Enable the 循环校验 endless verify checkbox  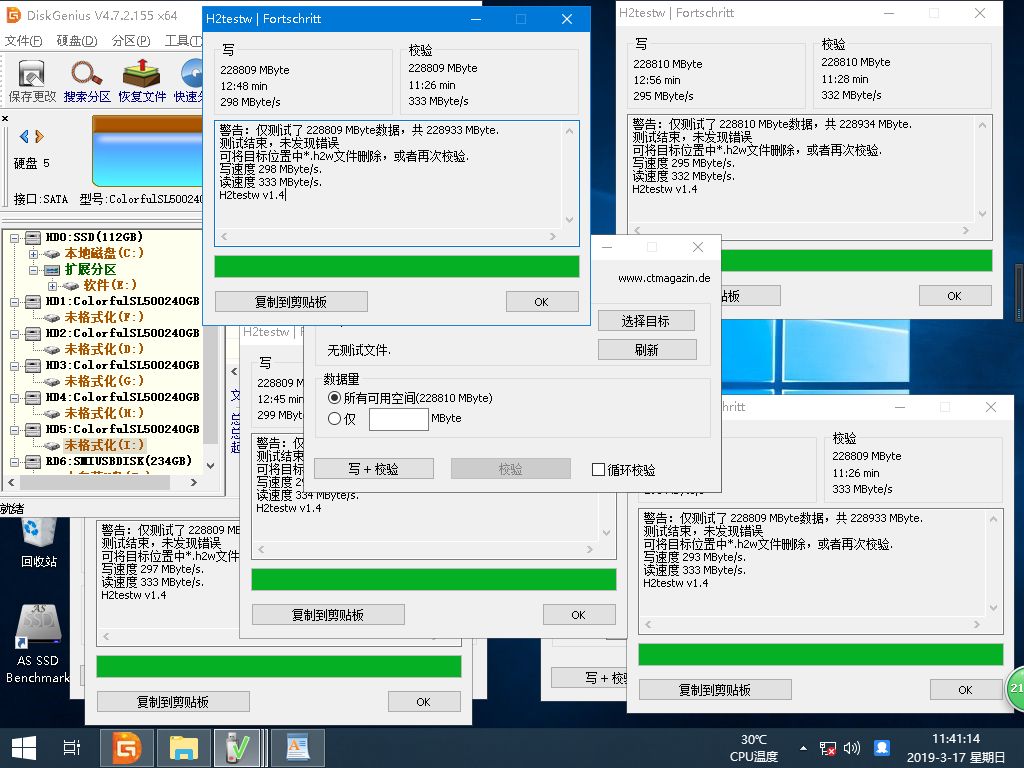pos(599,470)
